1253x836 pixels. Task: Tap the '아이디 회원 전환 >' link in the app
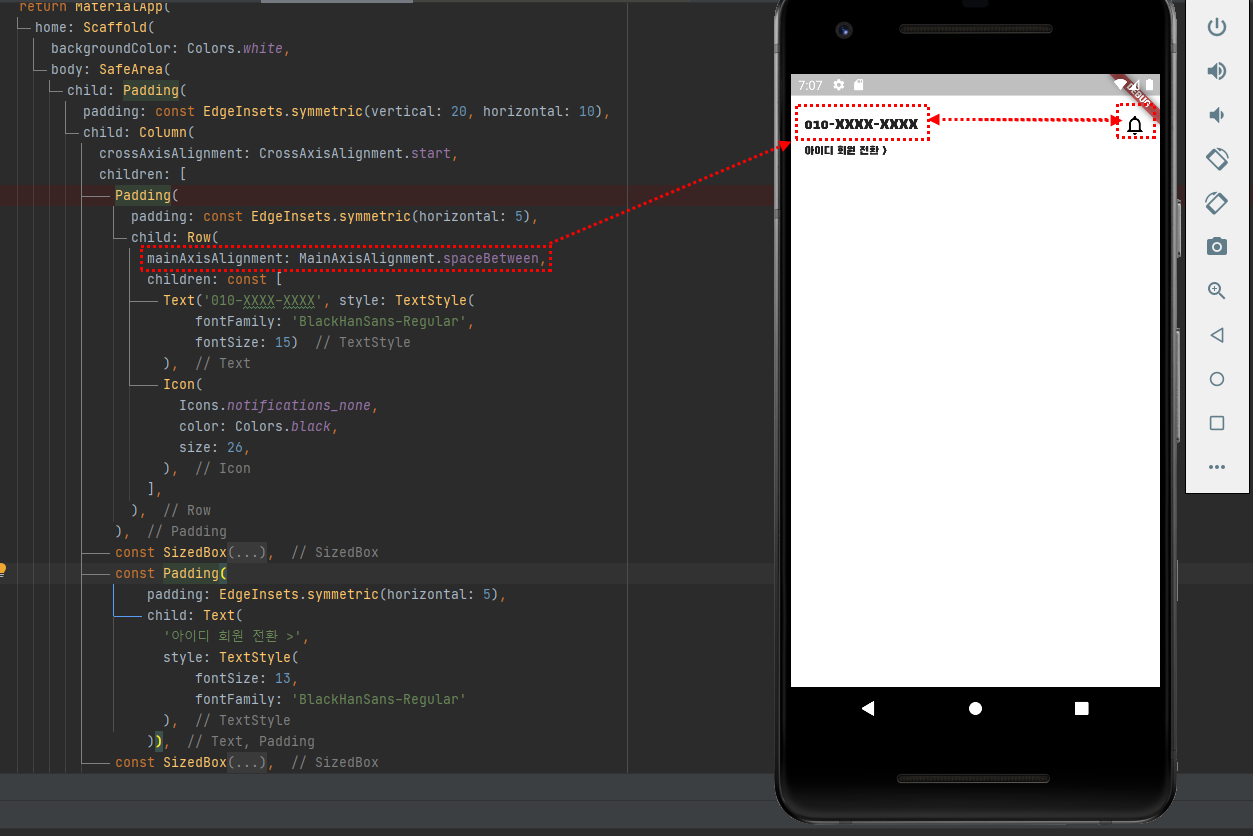tap(846, 151)
